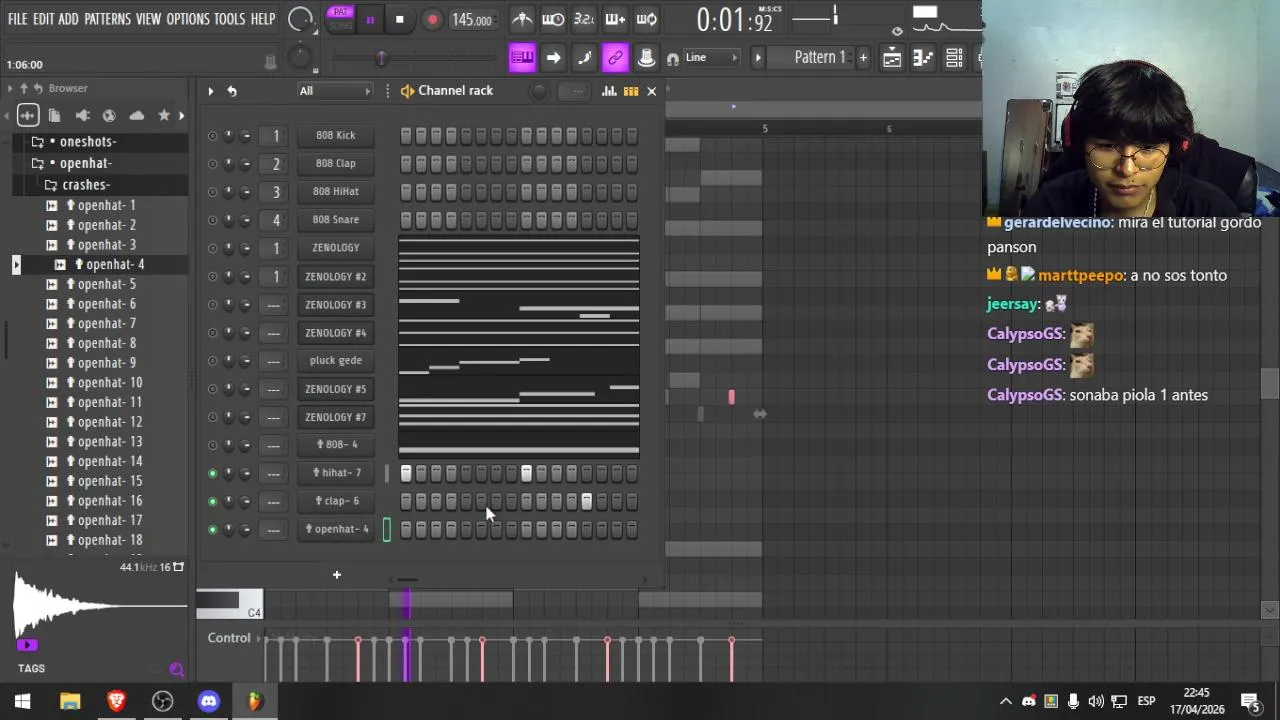Select sample openhat- 12 in browser

(x=109, y=422)
